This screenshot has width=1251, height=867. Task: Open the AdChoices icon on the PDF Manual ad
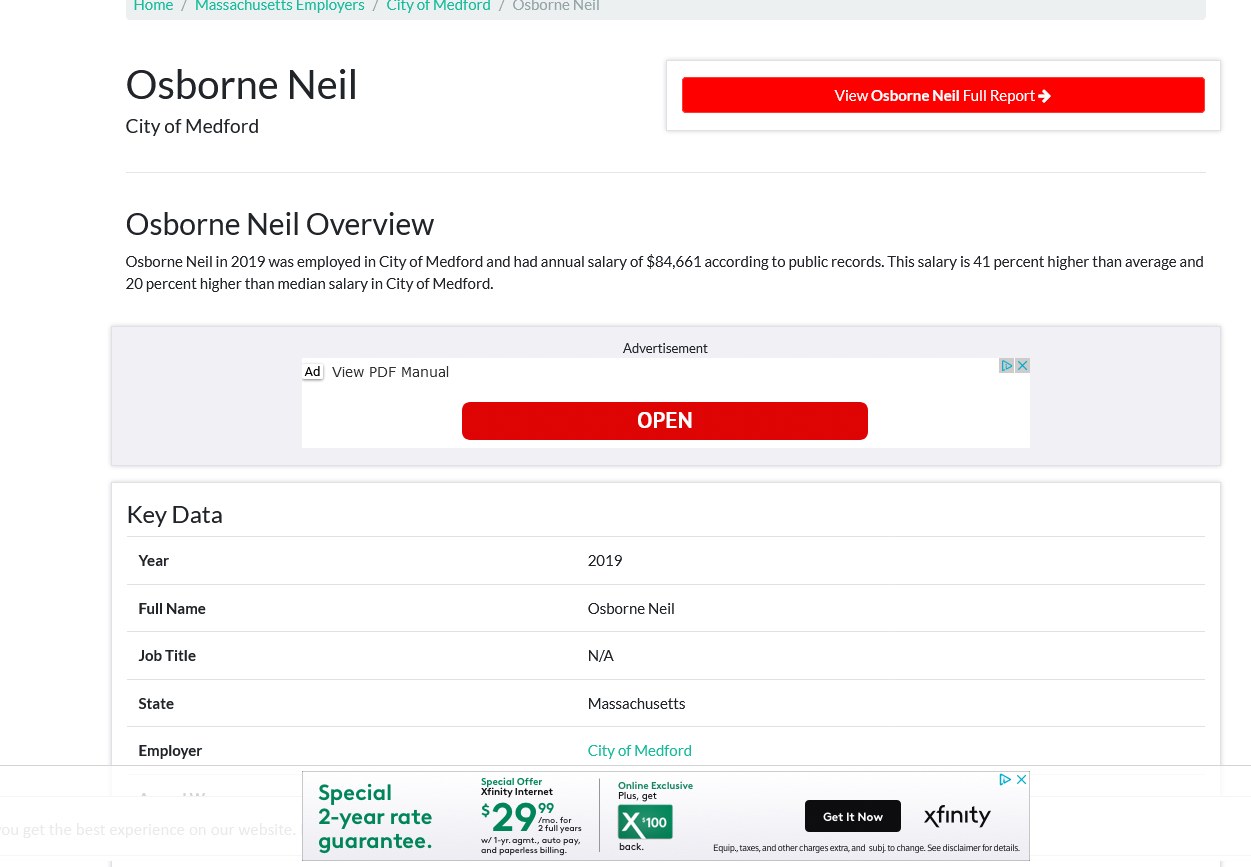pos(1006,365)
